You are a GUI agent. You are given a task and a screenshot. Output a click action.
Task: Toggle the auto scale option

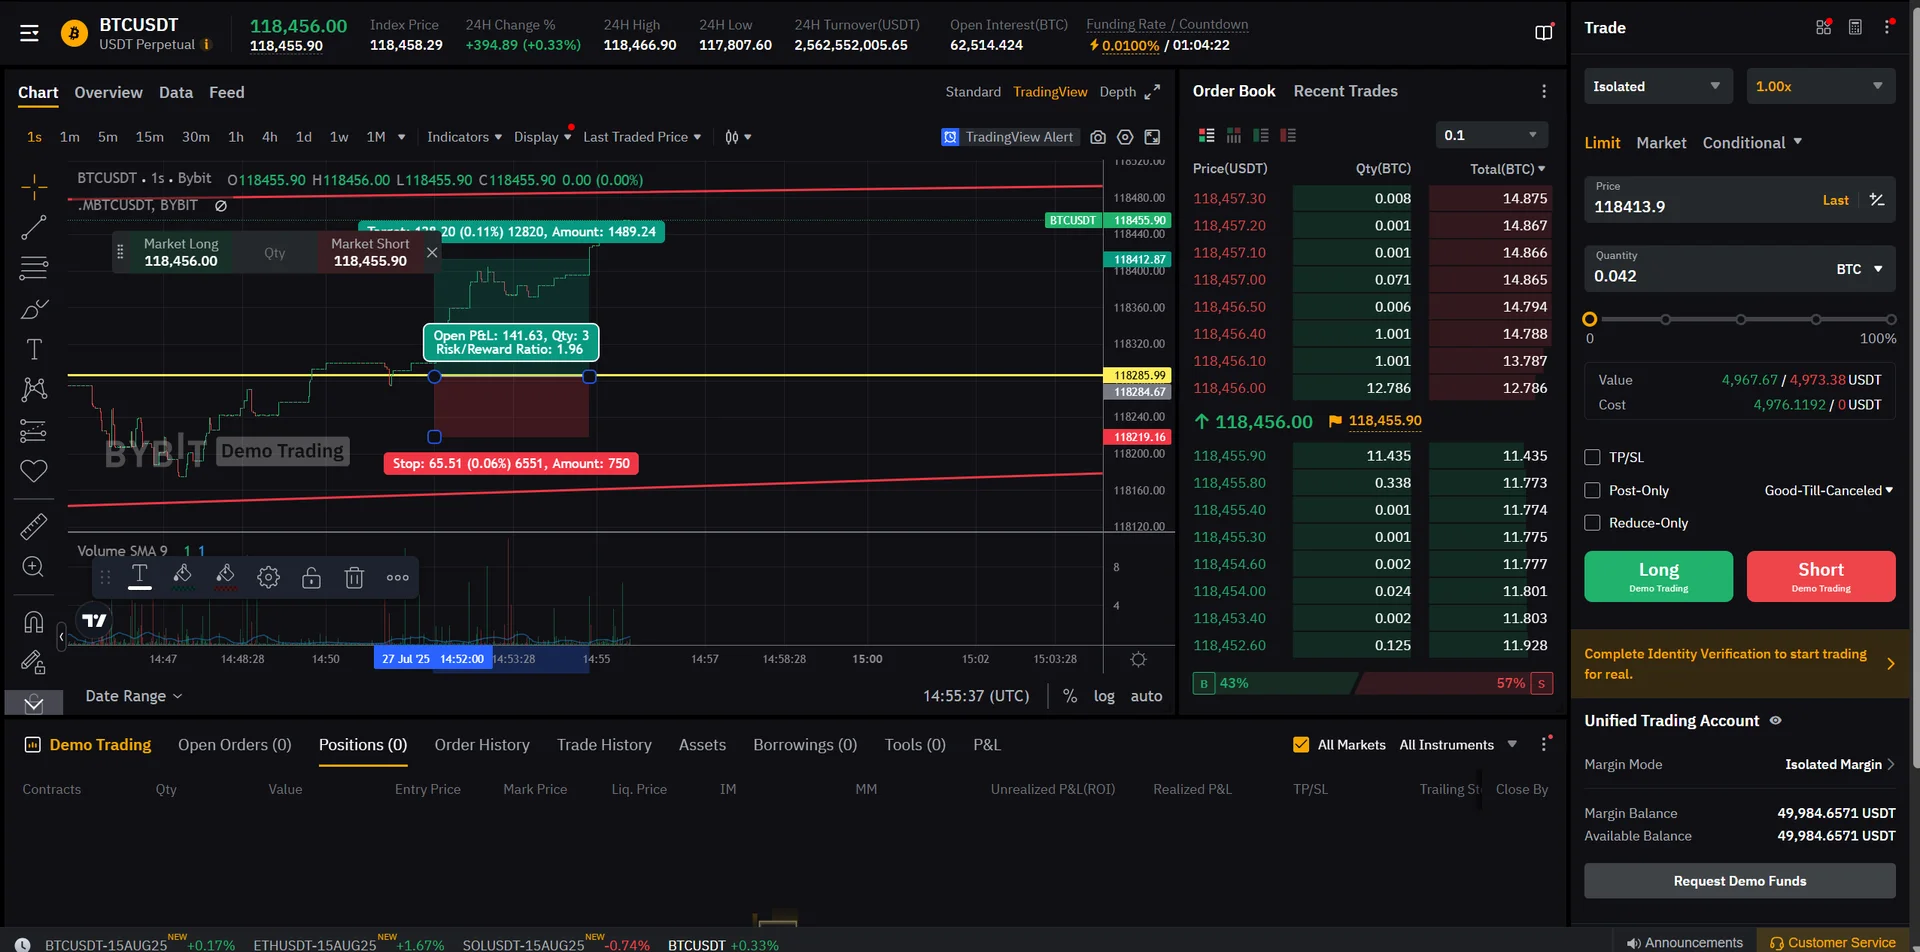1146,696
